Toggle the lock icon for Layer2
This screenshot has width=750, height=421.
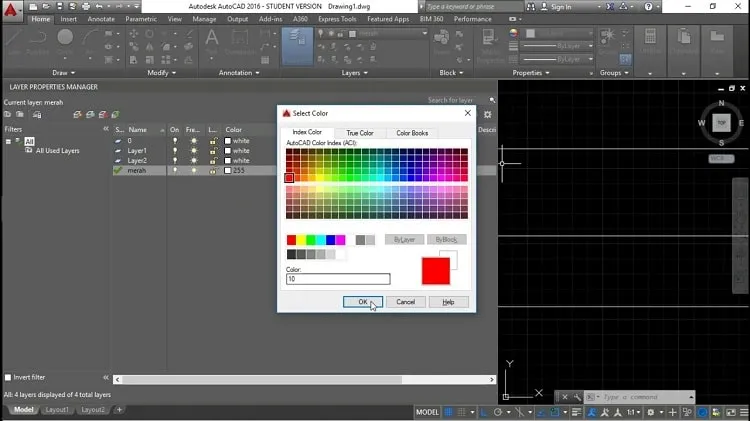[x=213, y=161]
